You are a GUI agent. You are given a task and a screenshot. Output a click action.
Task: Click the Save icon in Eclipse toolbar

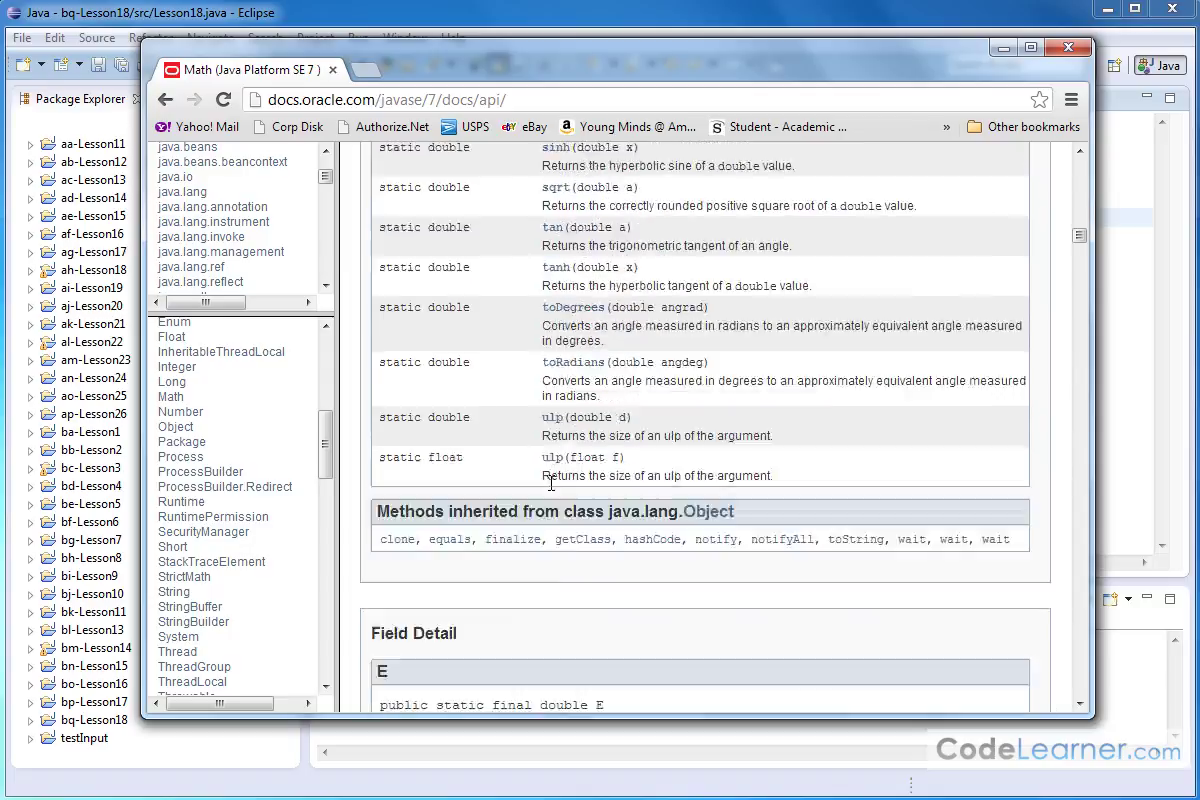click(98, 65)
